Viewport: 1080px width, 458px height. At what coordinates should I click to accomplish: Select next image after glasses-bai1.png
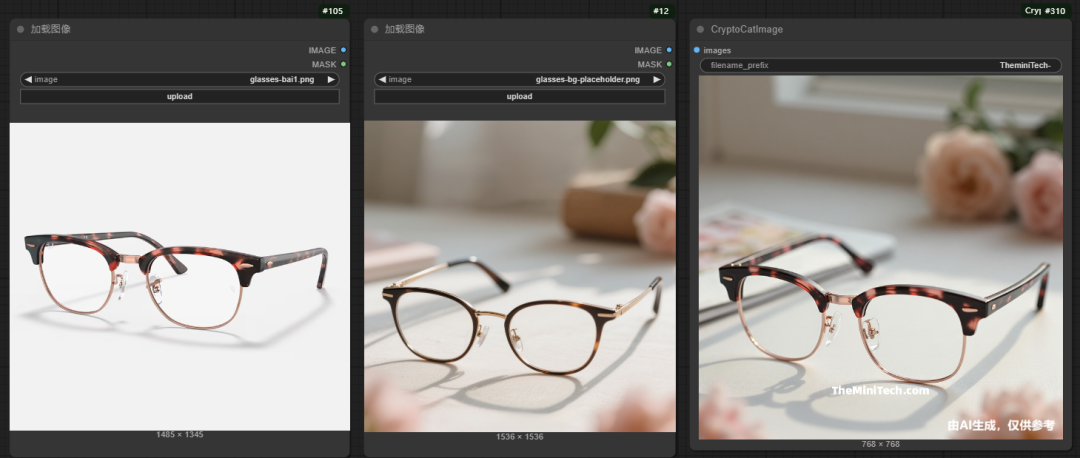tap(331, 79)
